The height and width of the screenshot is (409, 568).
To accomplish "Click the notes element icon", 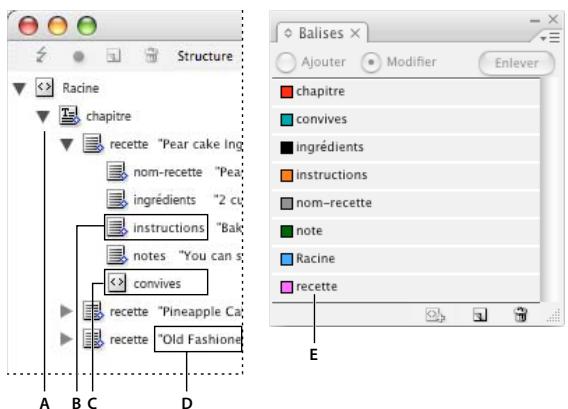I will tap(117, 255).
